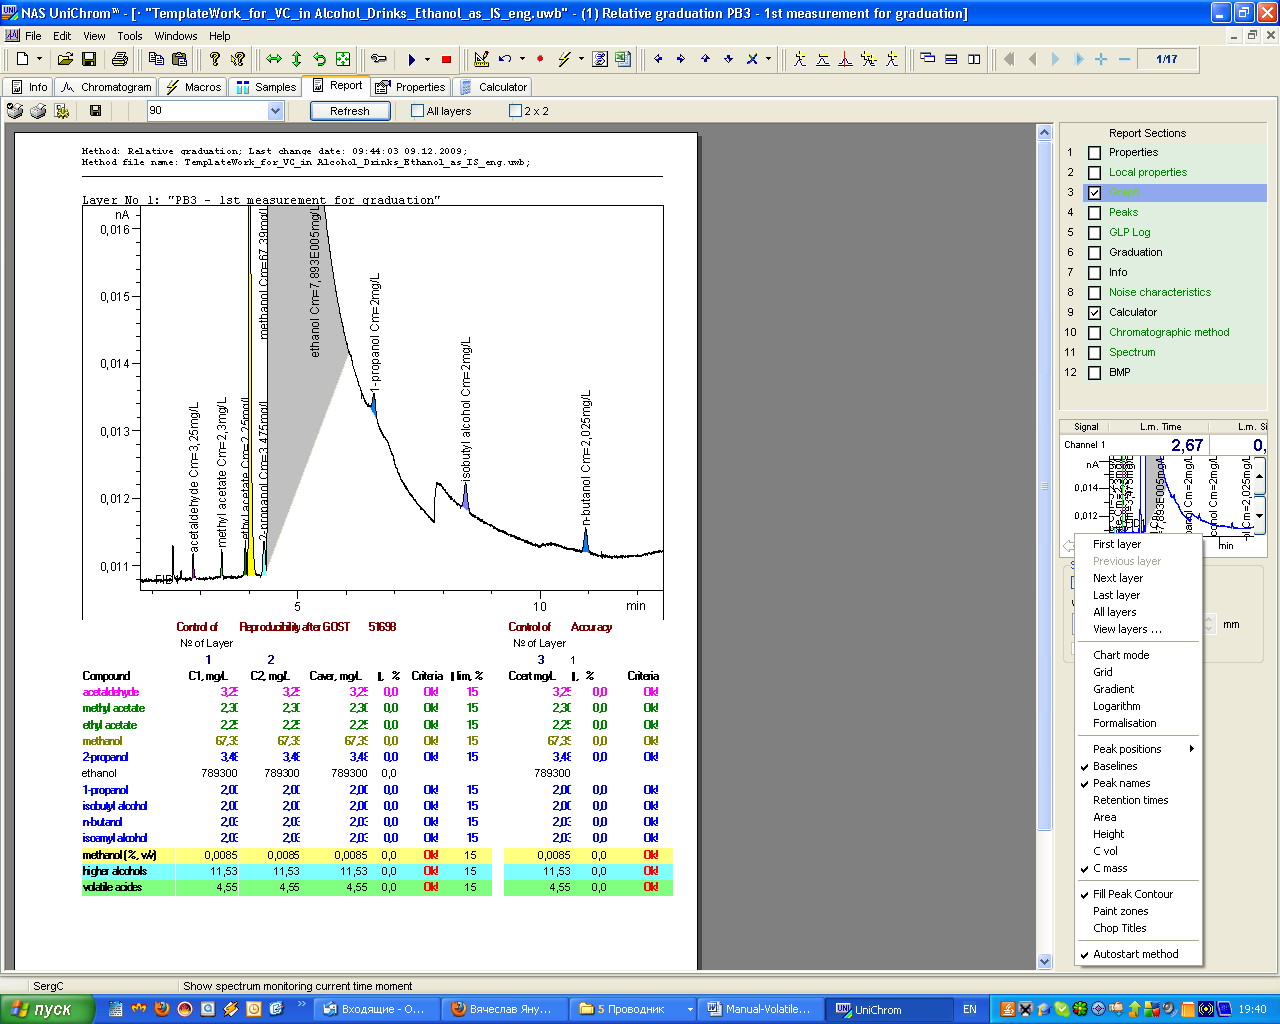
Task: Select Next layer in the context menu
Action: (x=1138, y=578)
